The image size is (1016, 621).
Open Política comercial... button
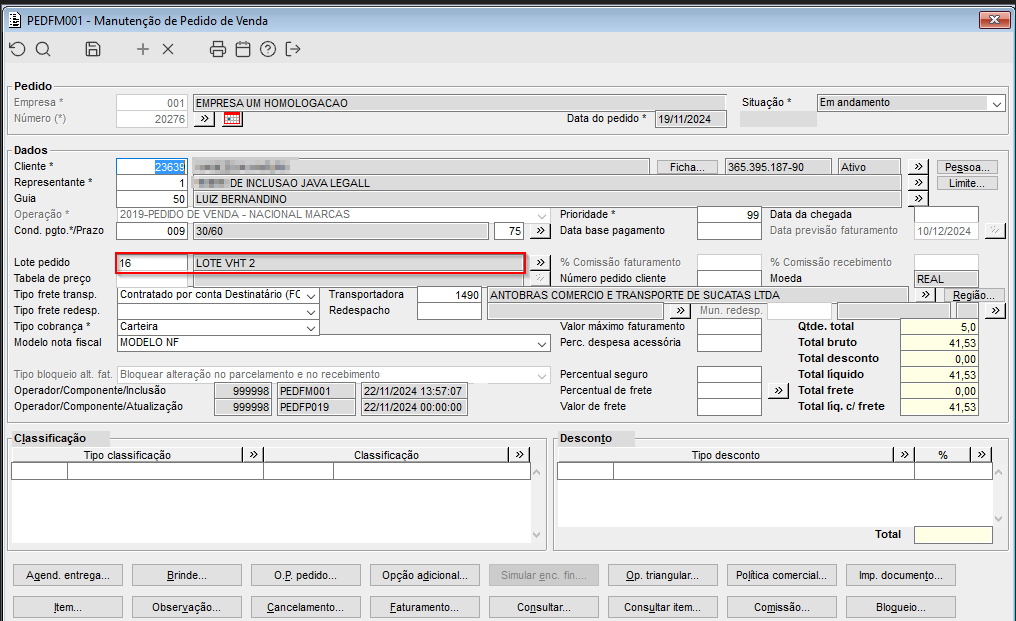pos(781,575)
